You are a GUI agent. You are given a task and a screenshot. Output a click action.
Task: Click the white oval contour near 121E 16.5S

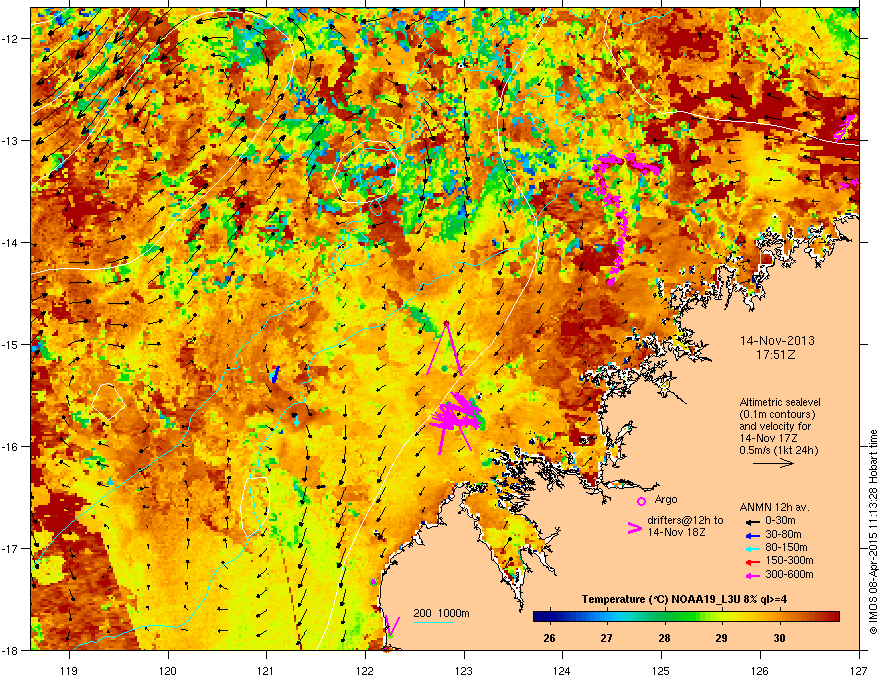pyautogui.click(x=255, y=507)
